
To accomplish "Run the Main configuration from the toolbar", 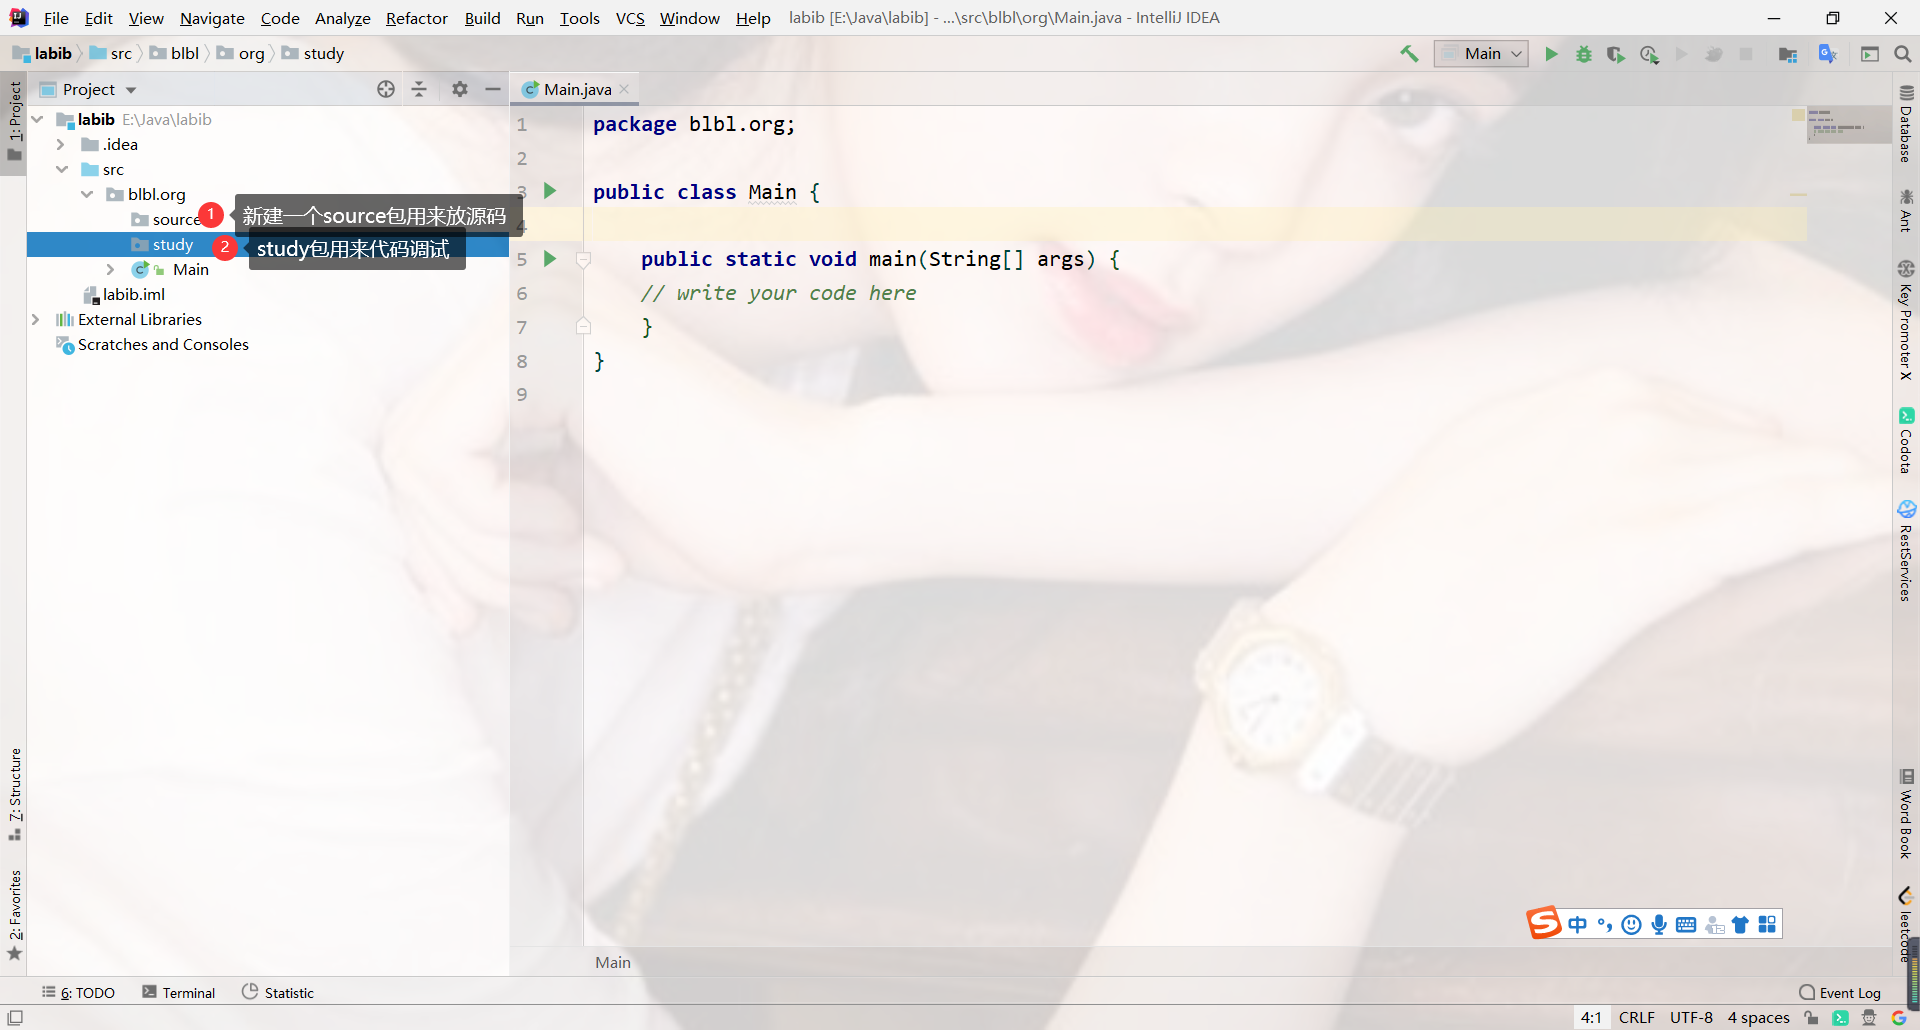I will point(1551,54).
